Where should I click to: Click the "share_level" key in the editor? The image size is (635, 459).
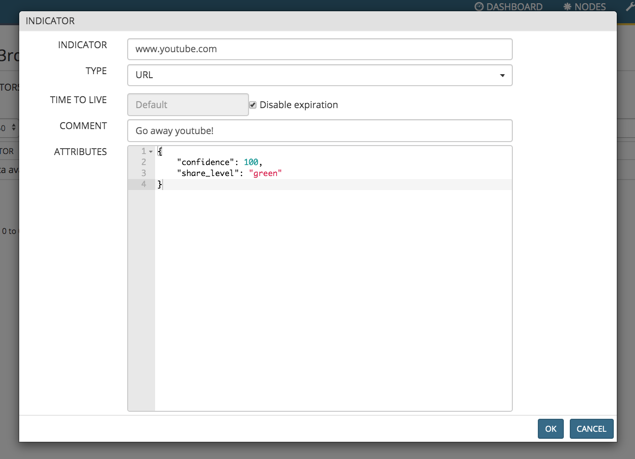(208, 173)
